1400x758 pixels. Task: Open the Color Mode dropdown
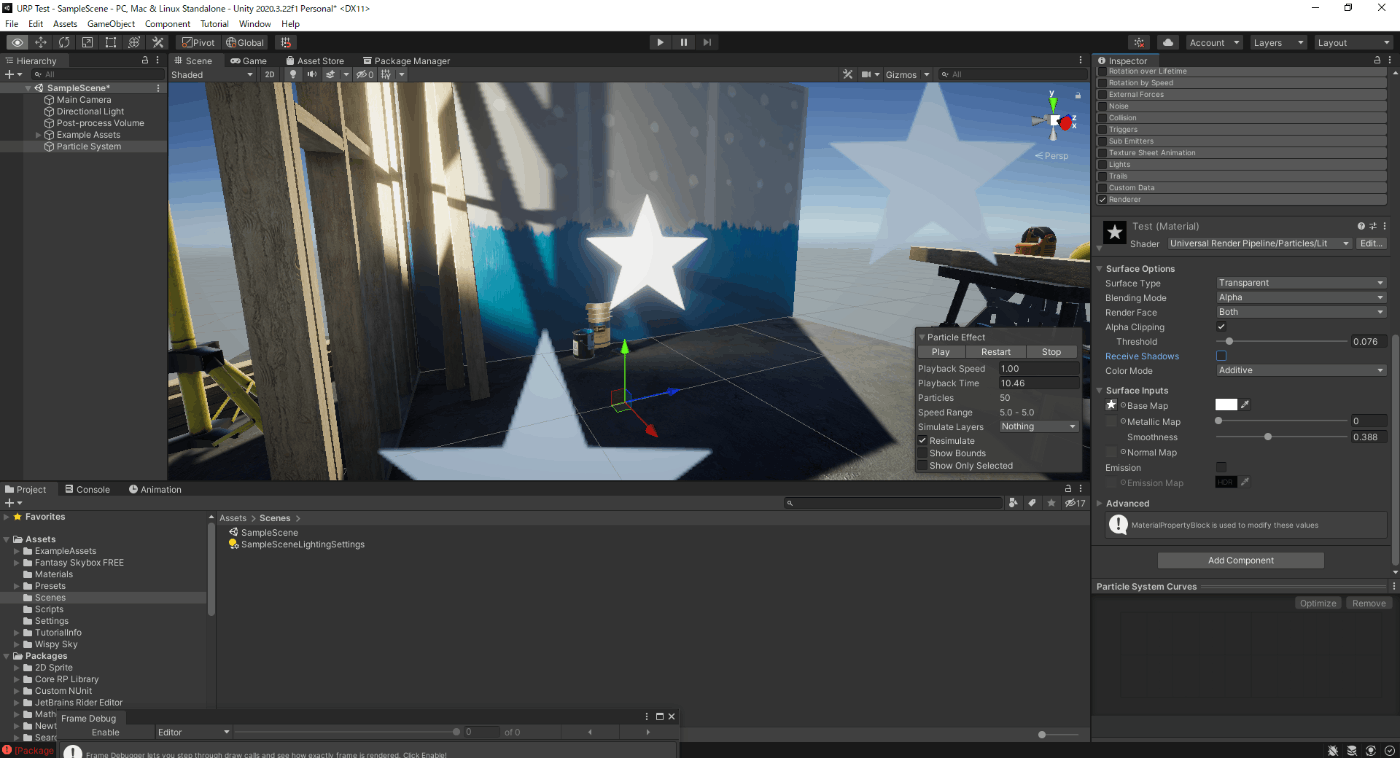tap(1301, 370)
